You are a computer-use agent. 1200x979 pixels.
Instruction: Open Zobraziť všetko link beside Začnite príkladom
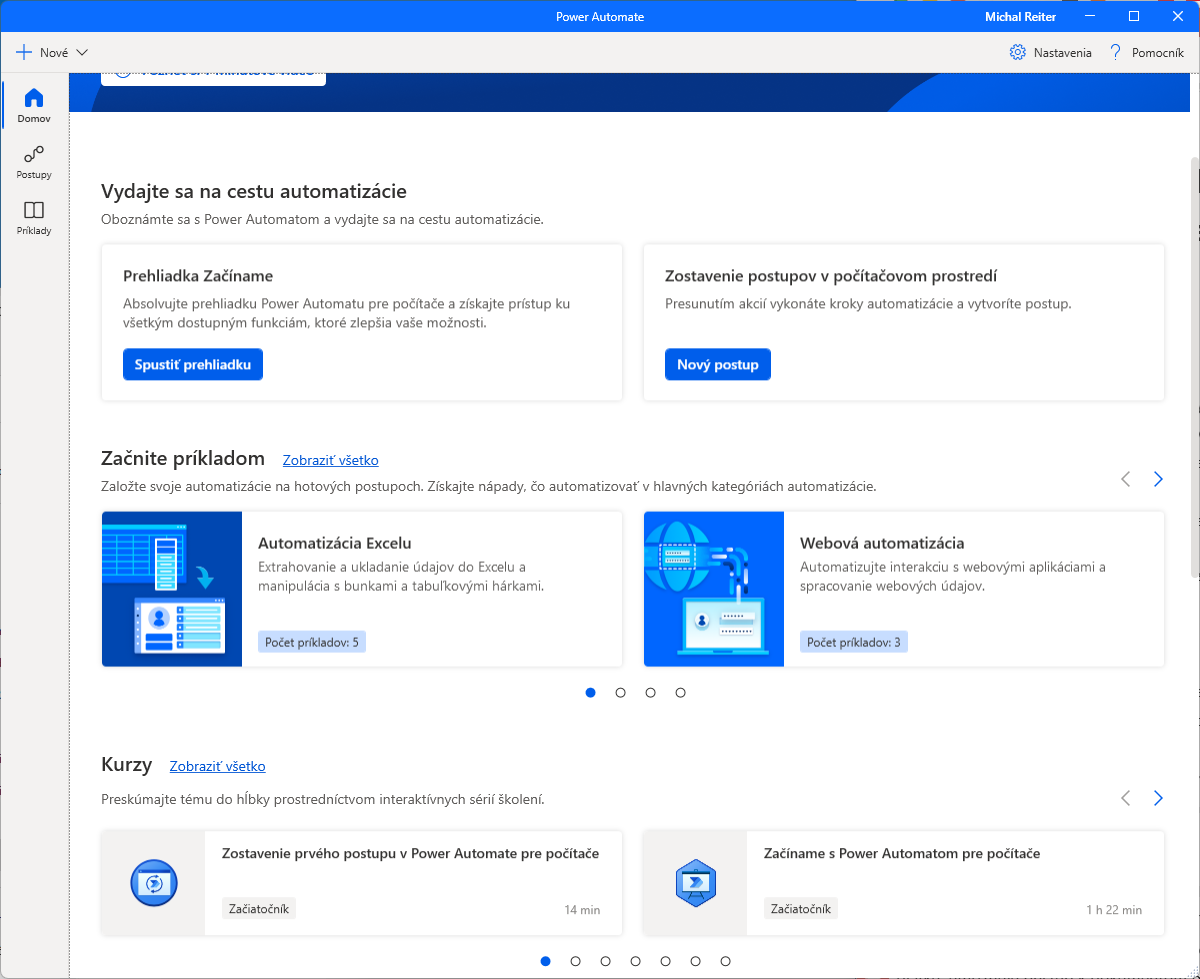pyautogui.click(x=330, y=461)
